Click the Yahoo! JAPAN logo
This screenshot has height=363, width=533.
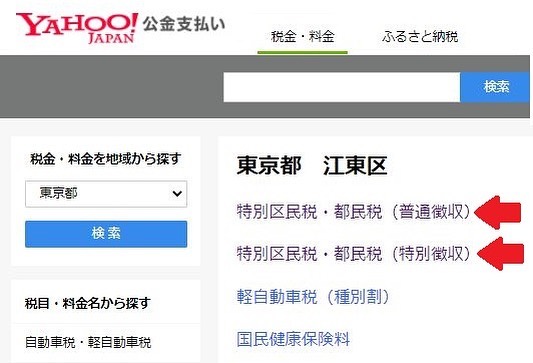click(x=77, y=28)
